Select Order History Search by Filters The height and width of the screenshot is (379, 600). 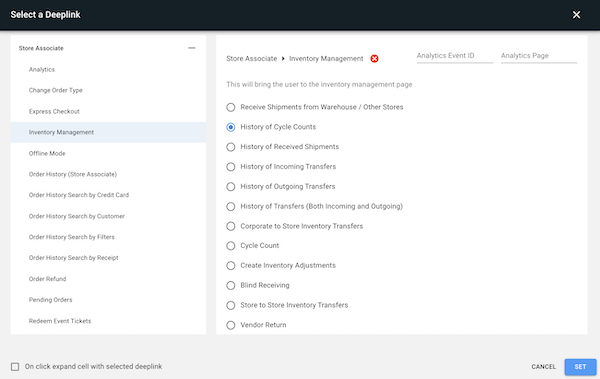(x=108, y=237)
